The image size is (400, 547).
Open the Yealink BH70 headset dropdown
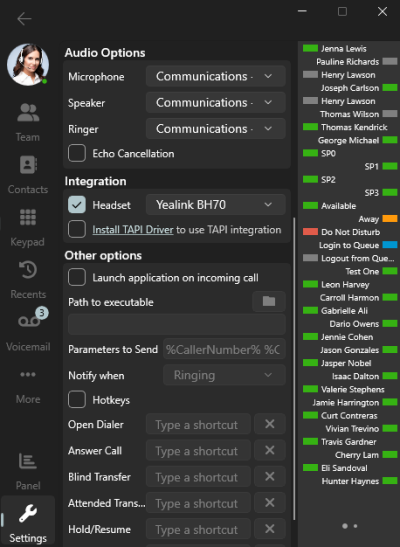[x=216, y=205]
